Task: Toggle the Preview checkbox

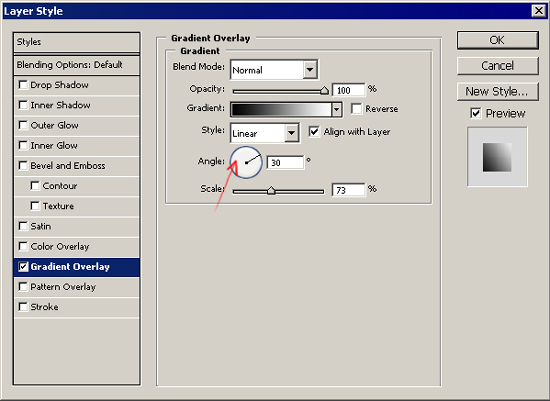Action: pyautogui.click(x=476, y=113)
